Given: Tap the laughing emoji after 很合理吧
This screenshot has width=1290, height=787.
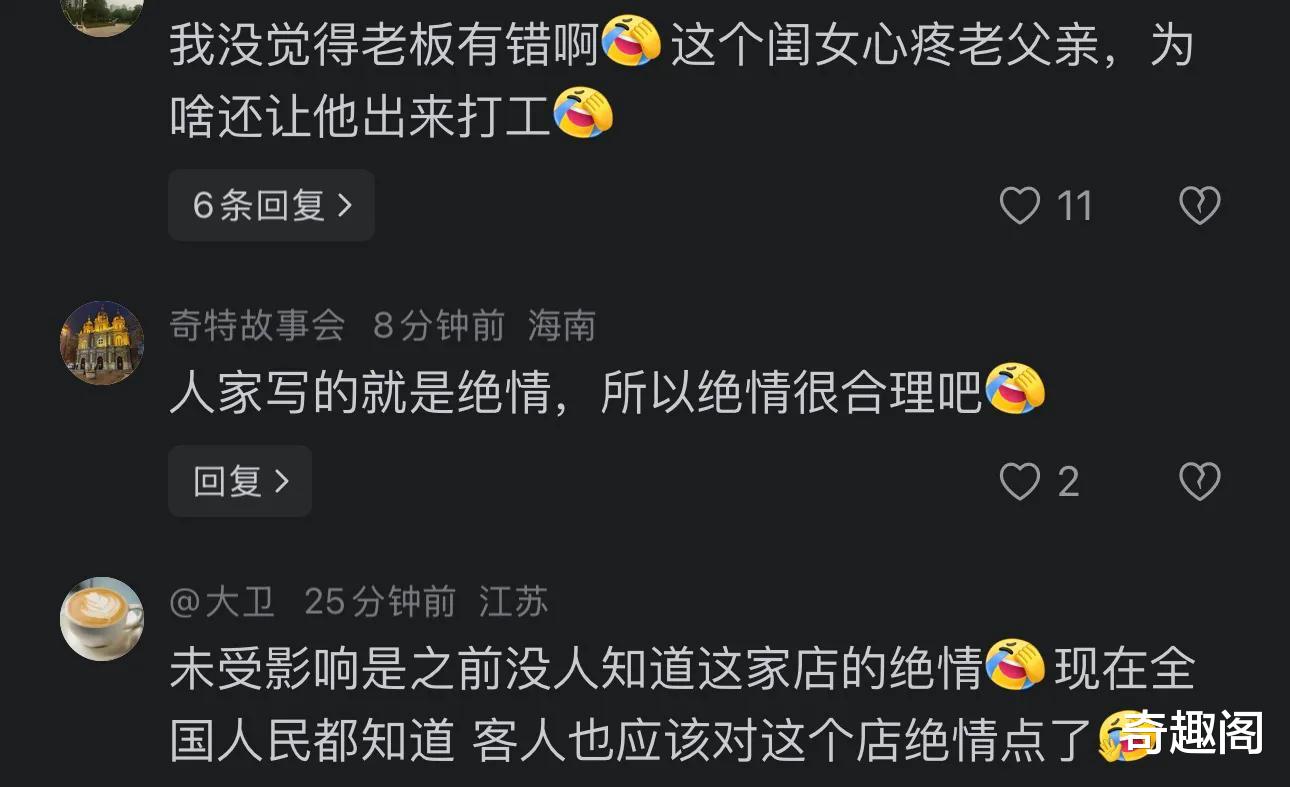Looking at the screenshot, I should point(1016,390).
